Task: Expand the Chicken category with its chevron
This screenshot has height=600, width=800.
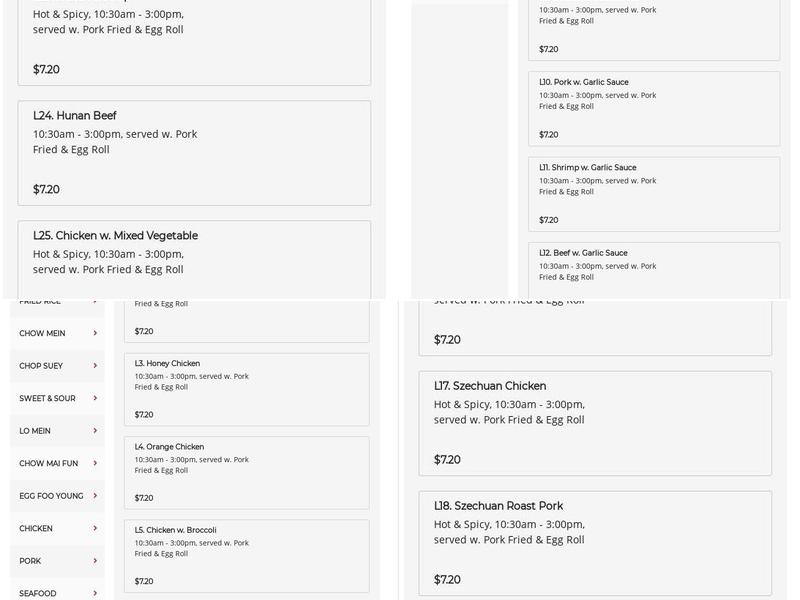Action: click(x=95, y=528)
